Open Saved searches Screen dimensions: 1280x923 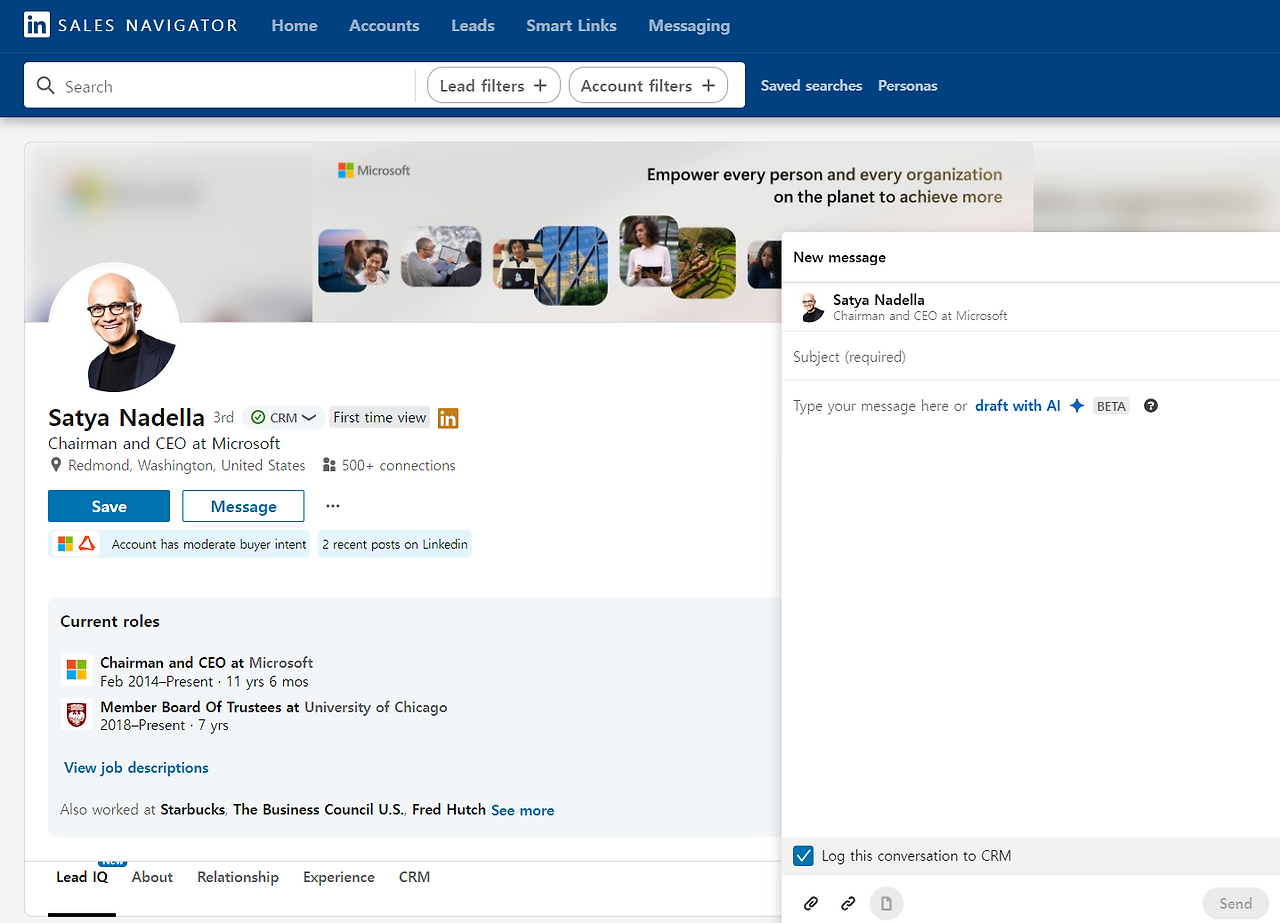pyautogui.click(x=811, y=86)
